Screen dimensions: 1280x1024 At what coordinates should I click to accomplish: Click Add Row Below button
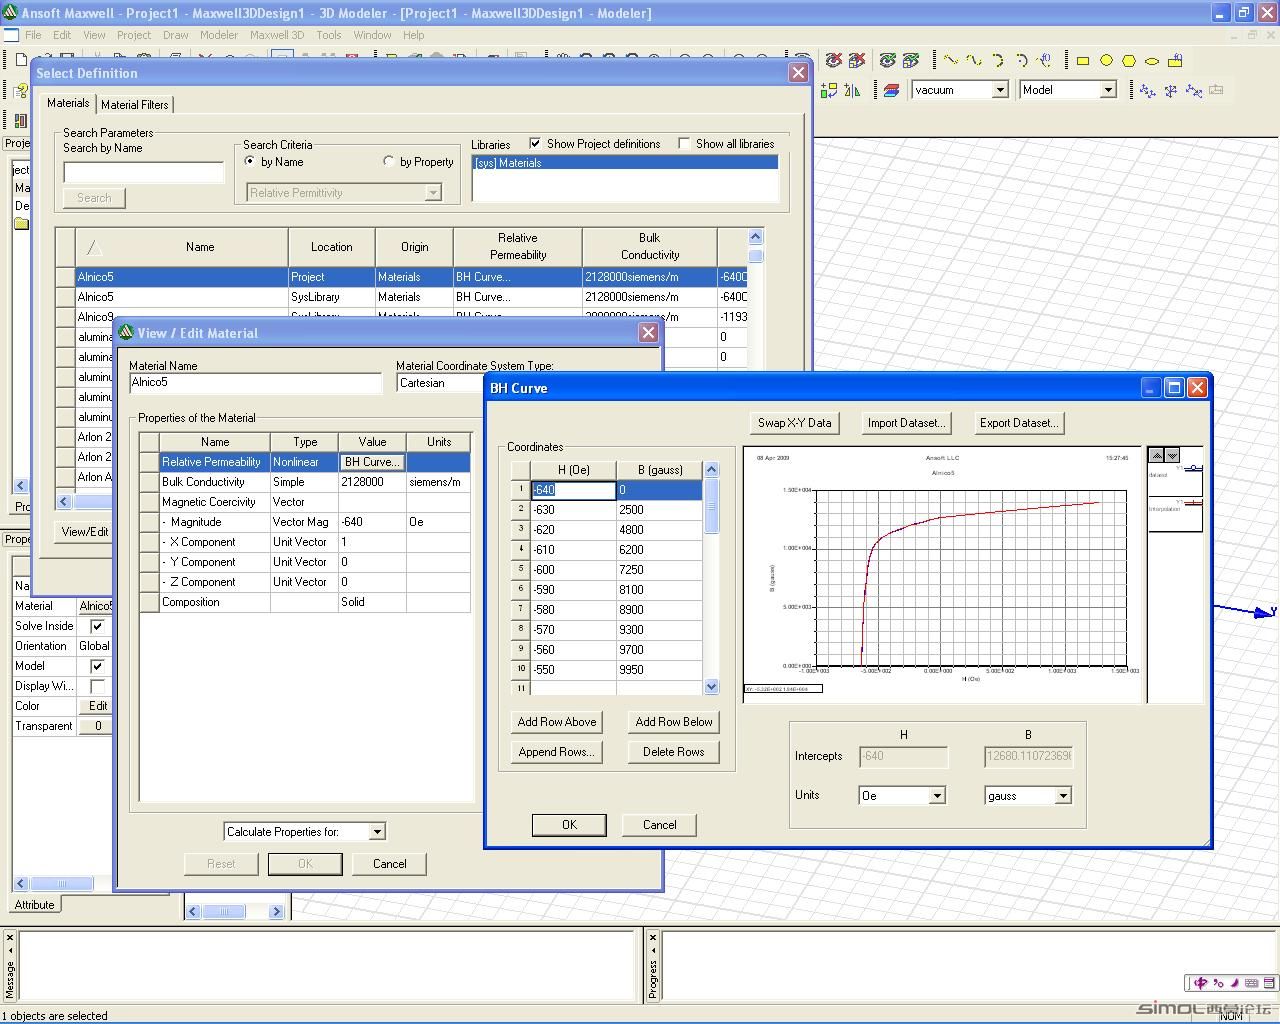(x=674, y=722)
